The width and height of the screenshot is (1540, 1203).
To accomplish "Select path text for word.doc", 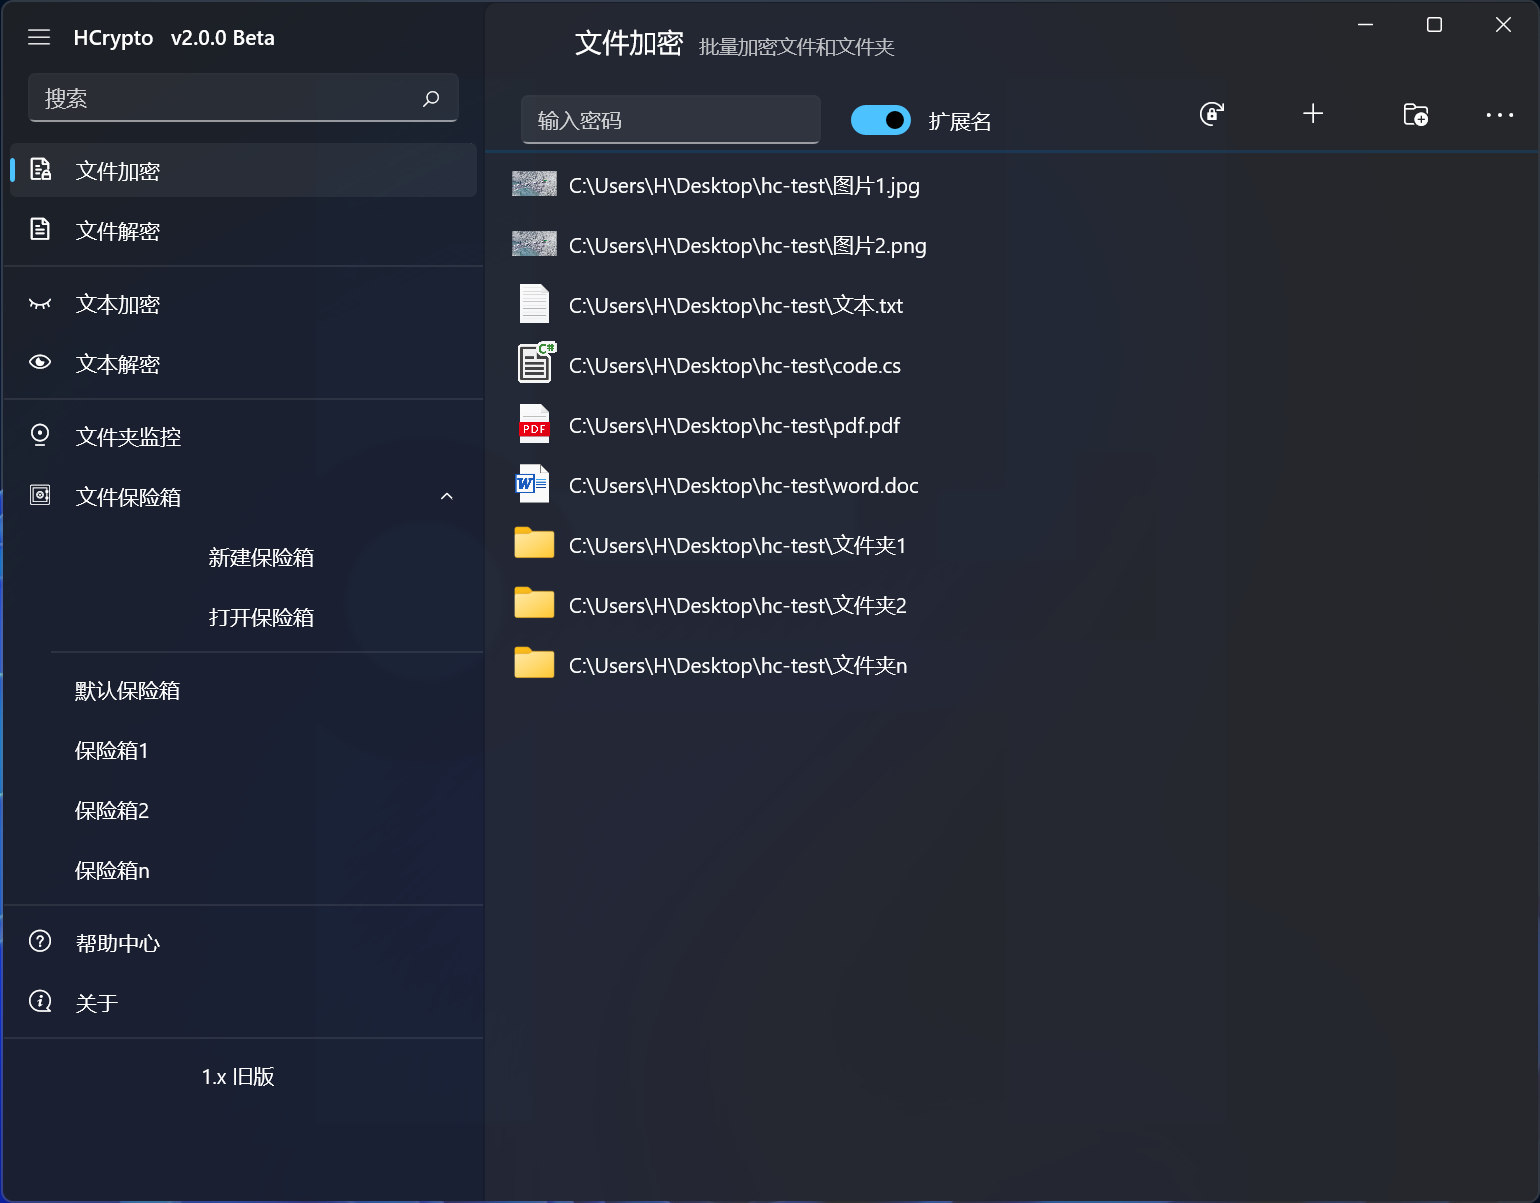I will [x=744, y=485].
